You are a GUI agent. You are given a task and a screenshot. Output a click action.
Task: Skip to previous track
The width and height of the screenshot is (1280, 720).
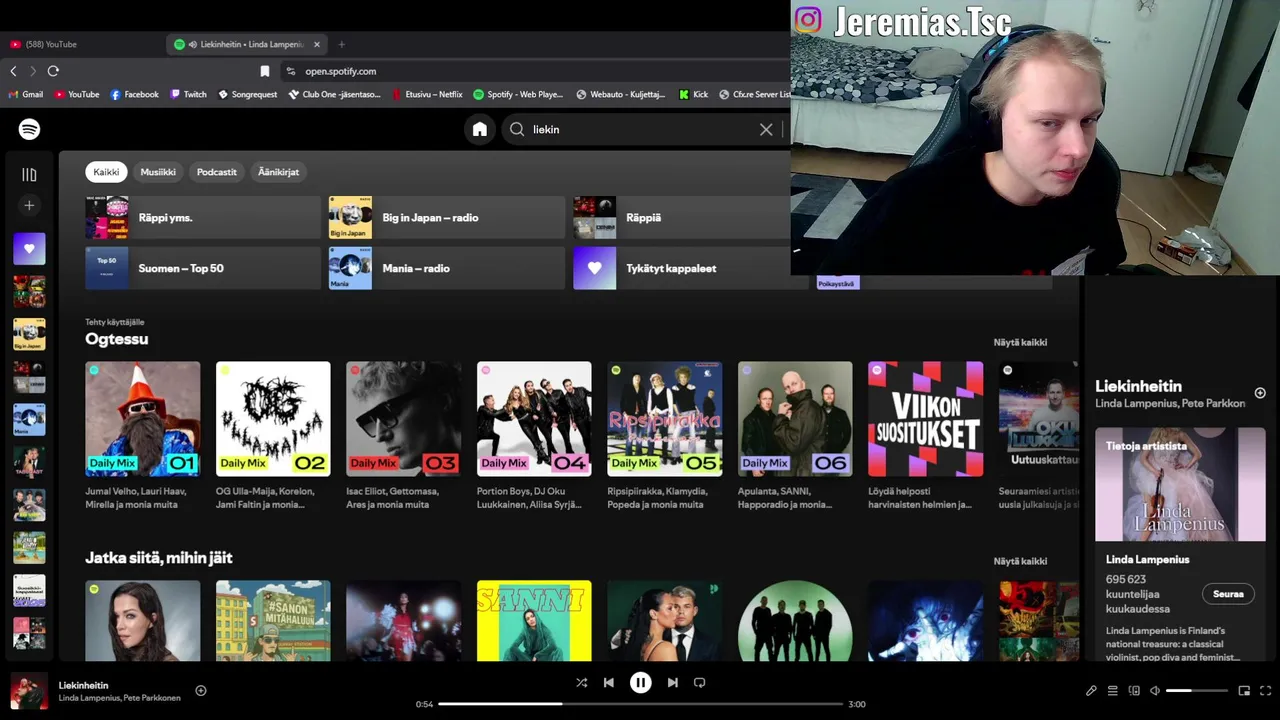click(x=608, y=683)
